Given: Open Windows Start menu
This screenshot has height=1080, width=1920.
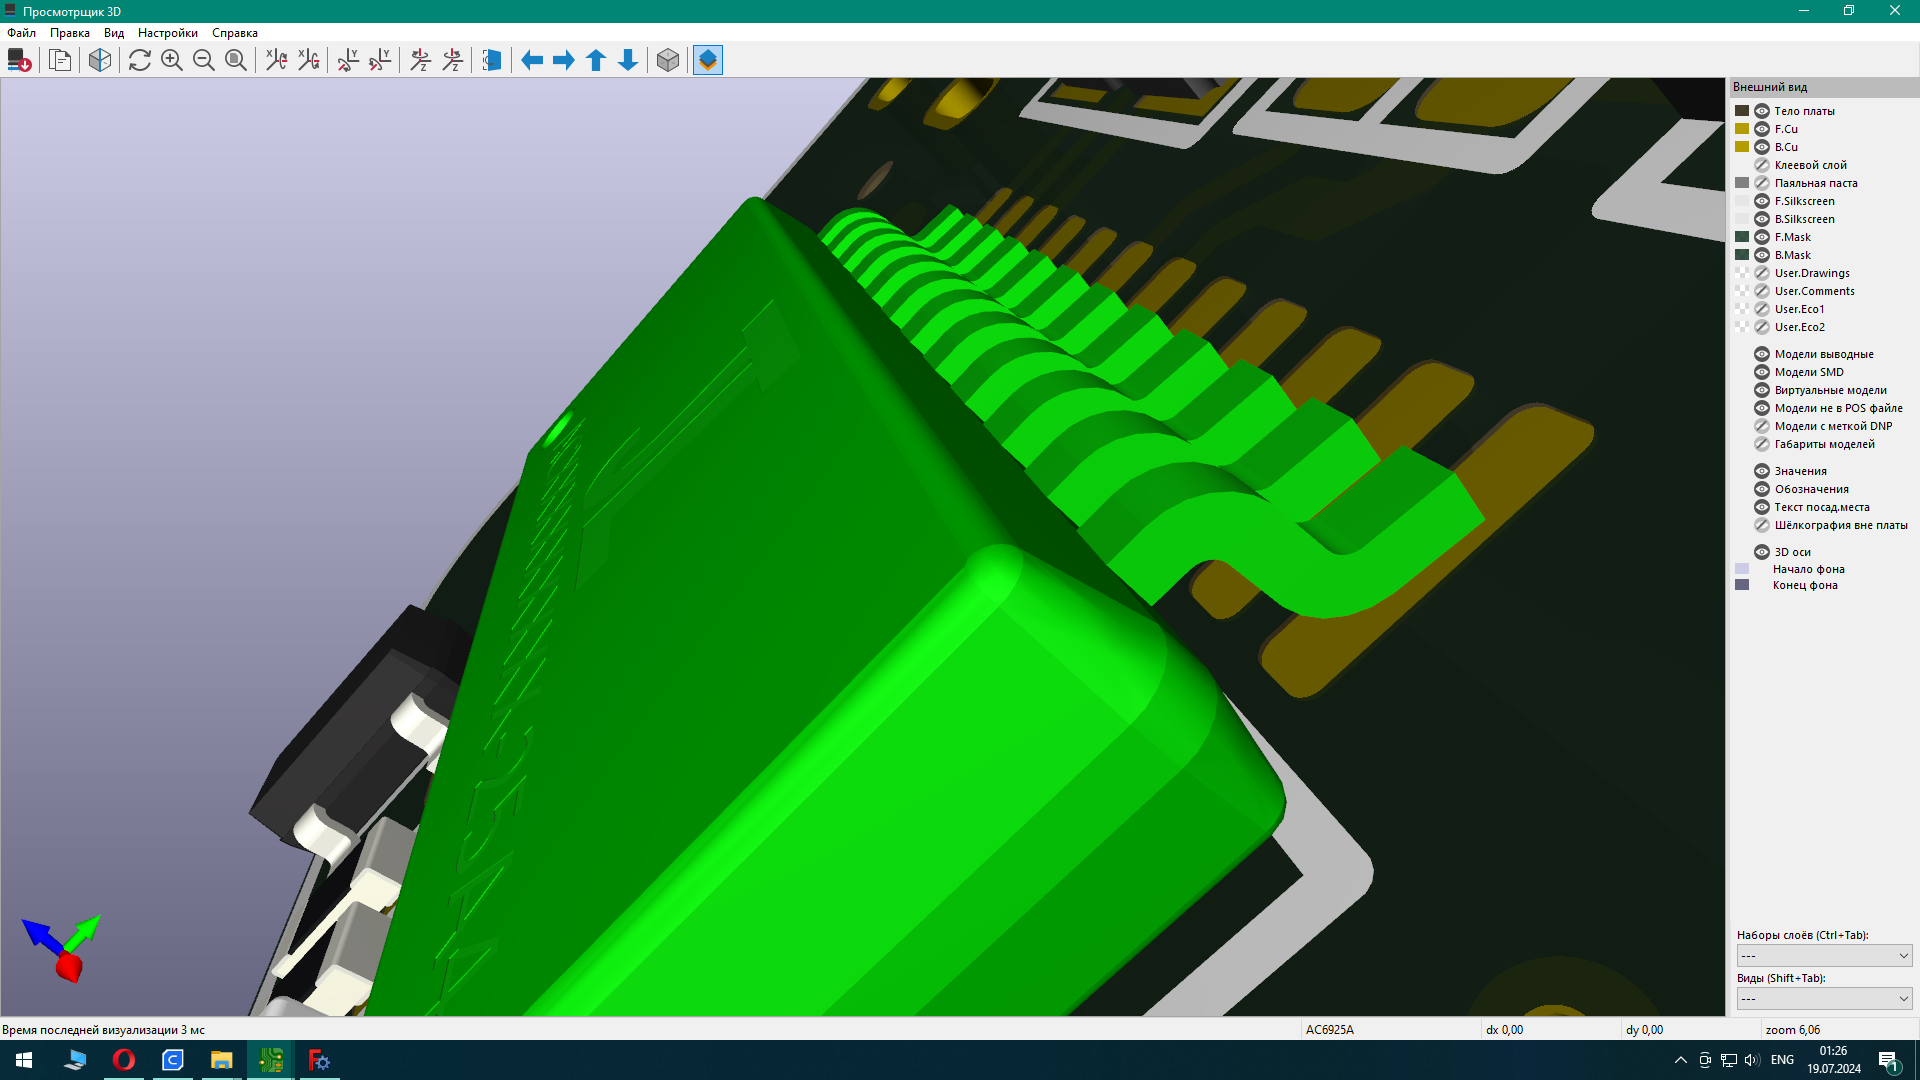Looking at the screenshot, I should pos(24,1060).
